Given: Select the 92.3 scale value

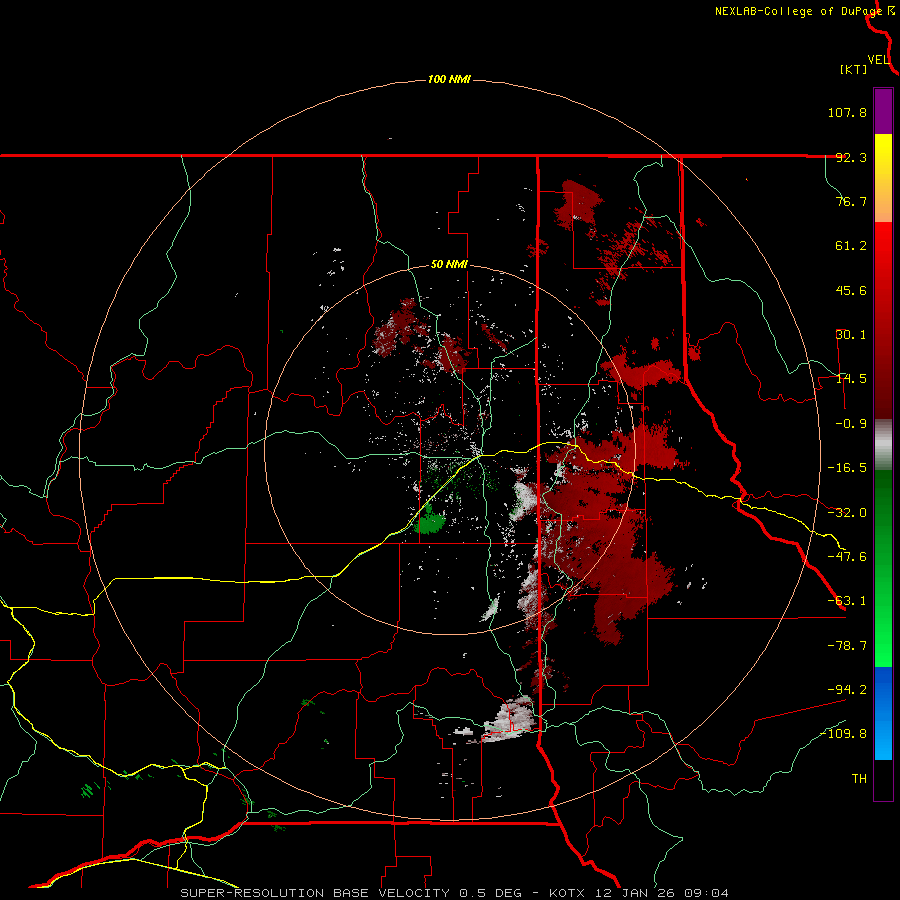Looking at the screenshot, I should (851, 157).
